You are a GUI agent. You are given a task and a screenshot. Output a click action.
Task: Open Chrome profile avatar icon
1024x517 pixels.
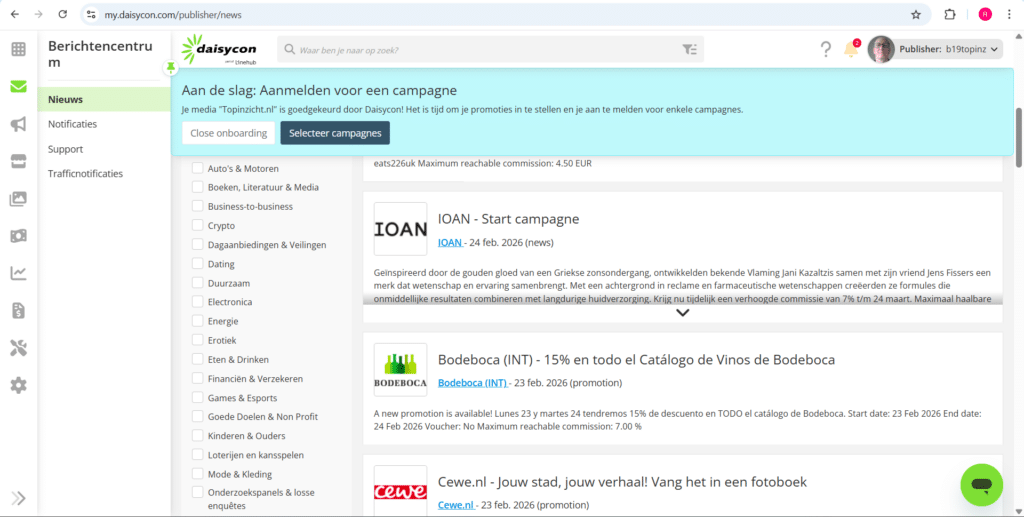coord(985,14)
